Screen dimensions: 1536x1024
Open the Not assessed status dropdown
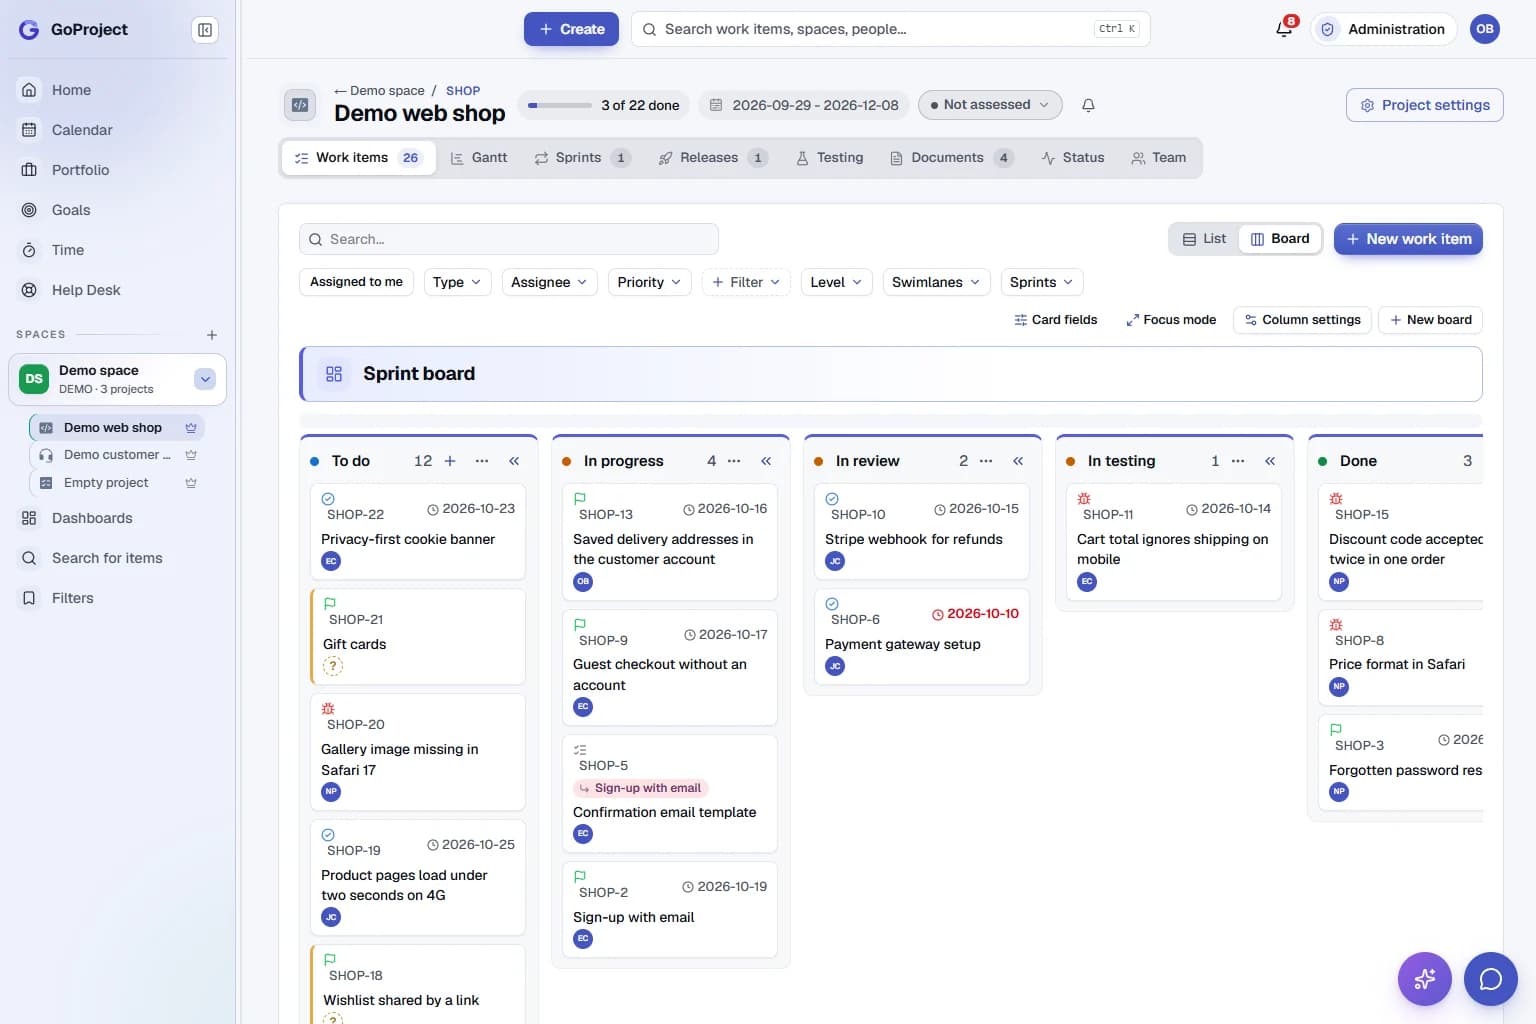click(x=989, y=105)
